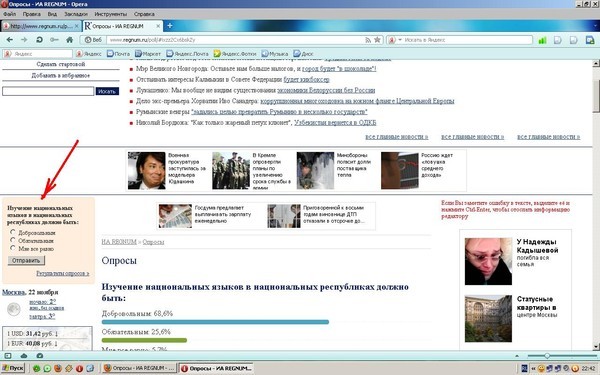
Task: Open the Почта bookmark
Action: 118,54
